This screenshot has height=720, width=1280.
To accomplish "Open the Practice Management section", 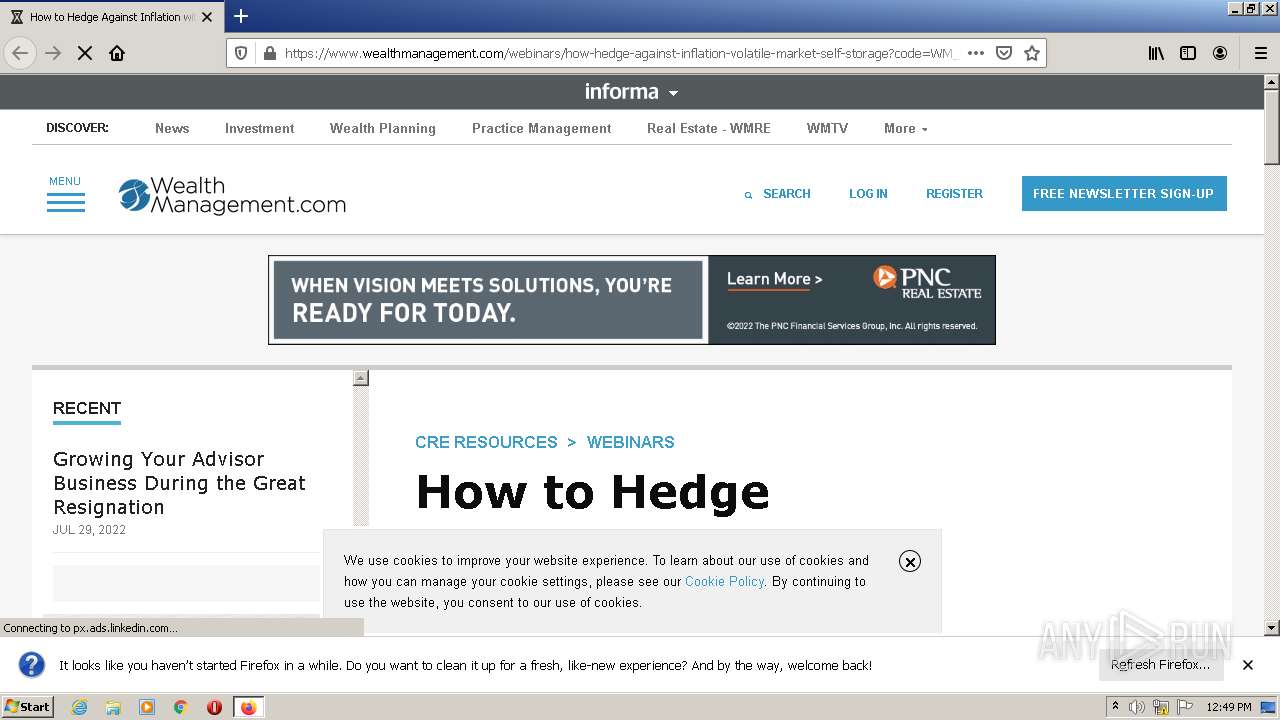I will click(x=542, y=128).
